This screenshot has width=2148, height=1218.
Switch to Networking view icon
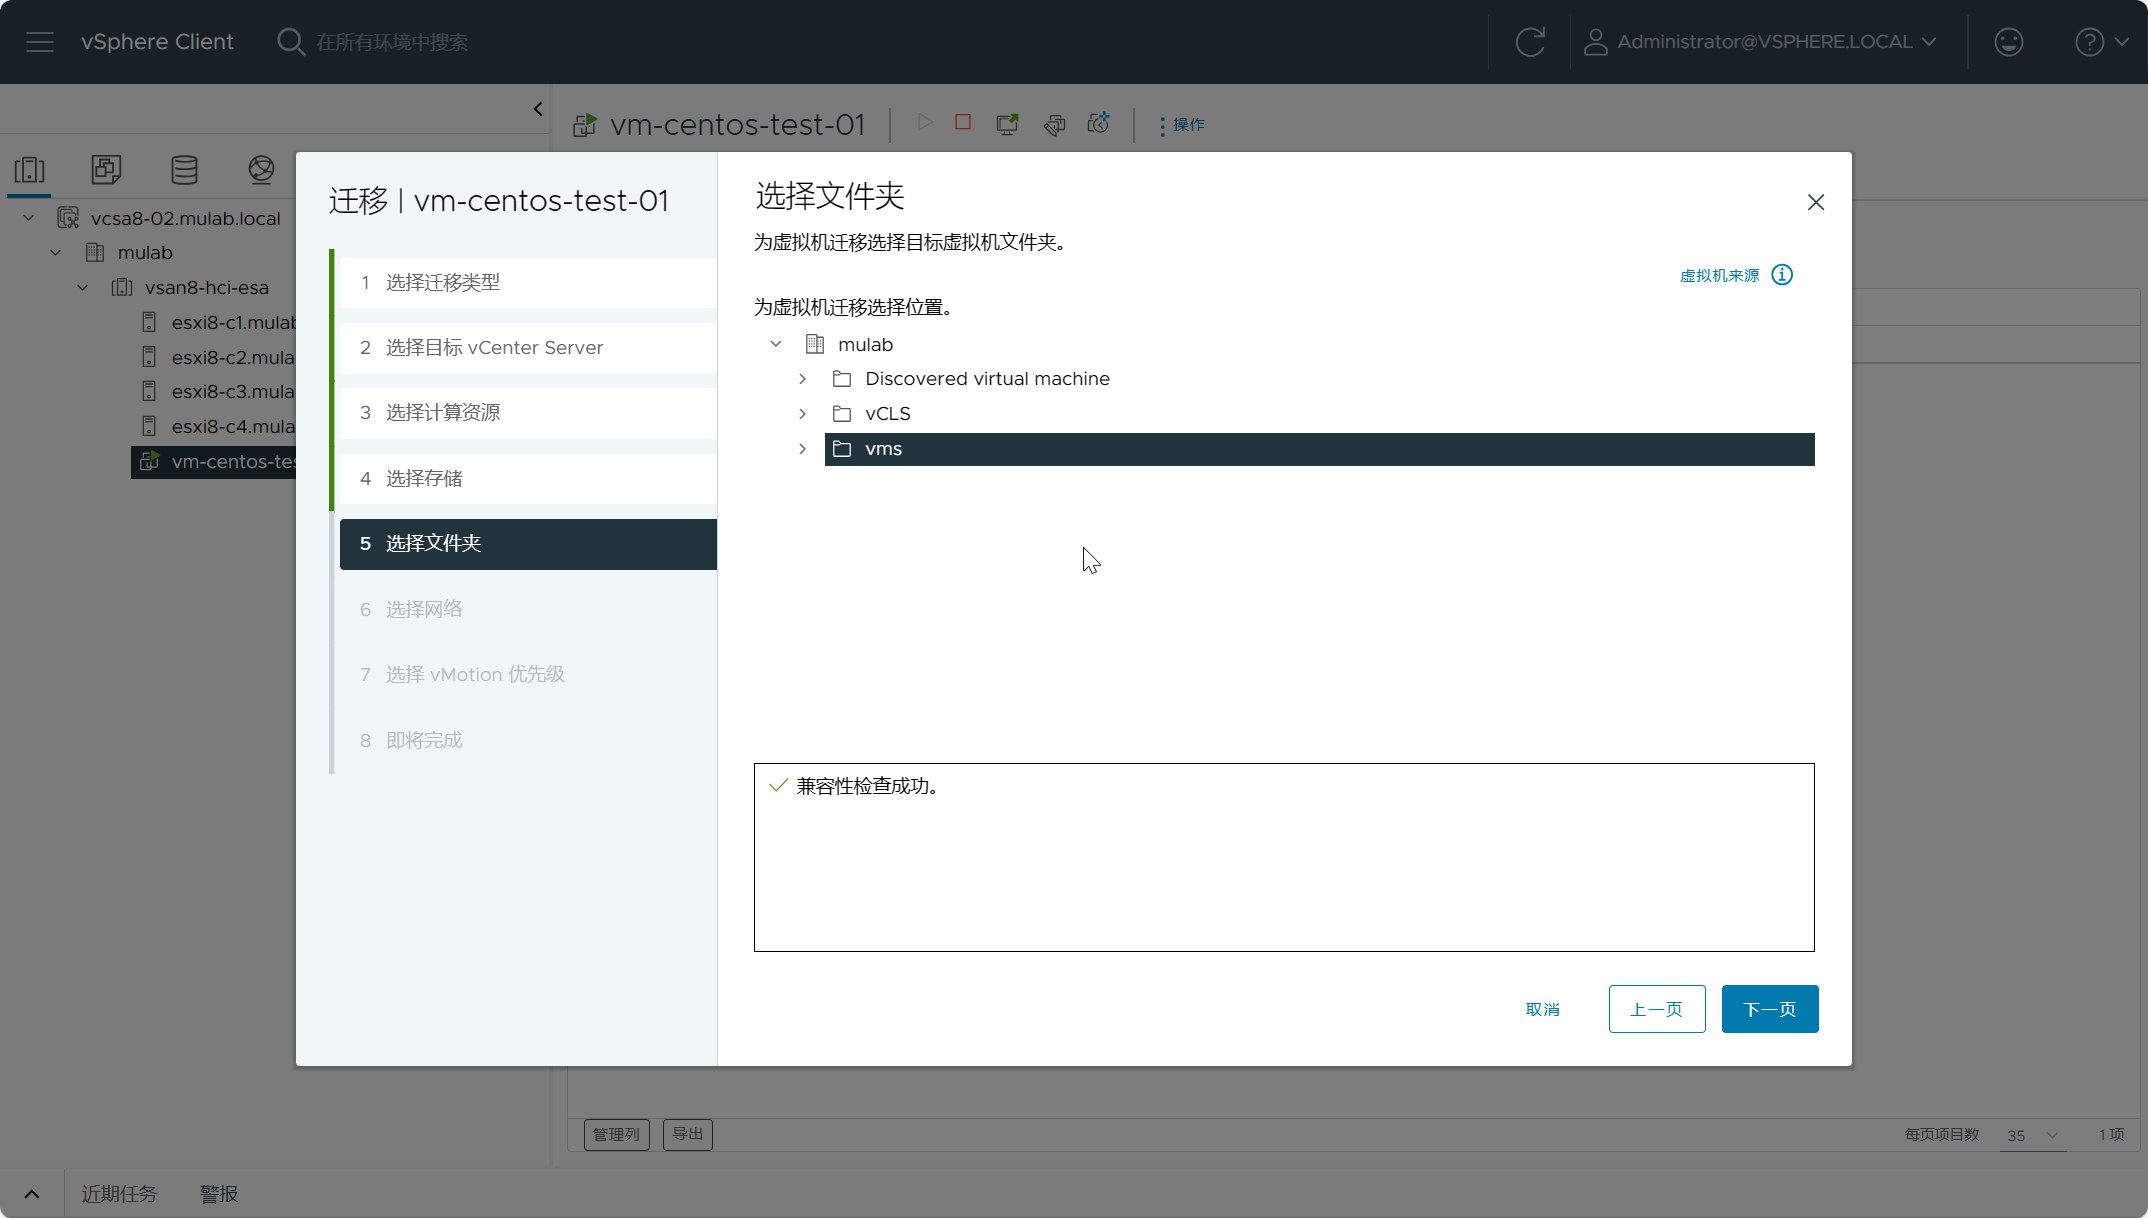click(x=261, y=170)
